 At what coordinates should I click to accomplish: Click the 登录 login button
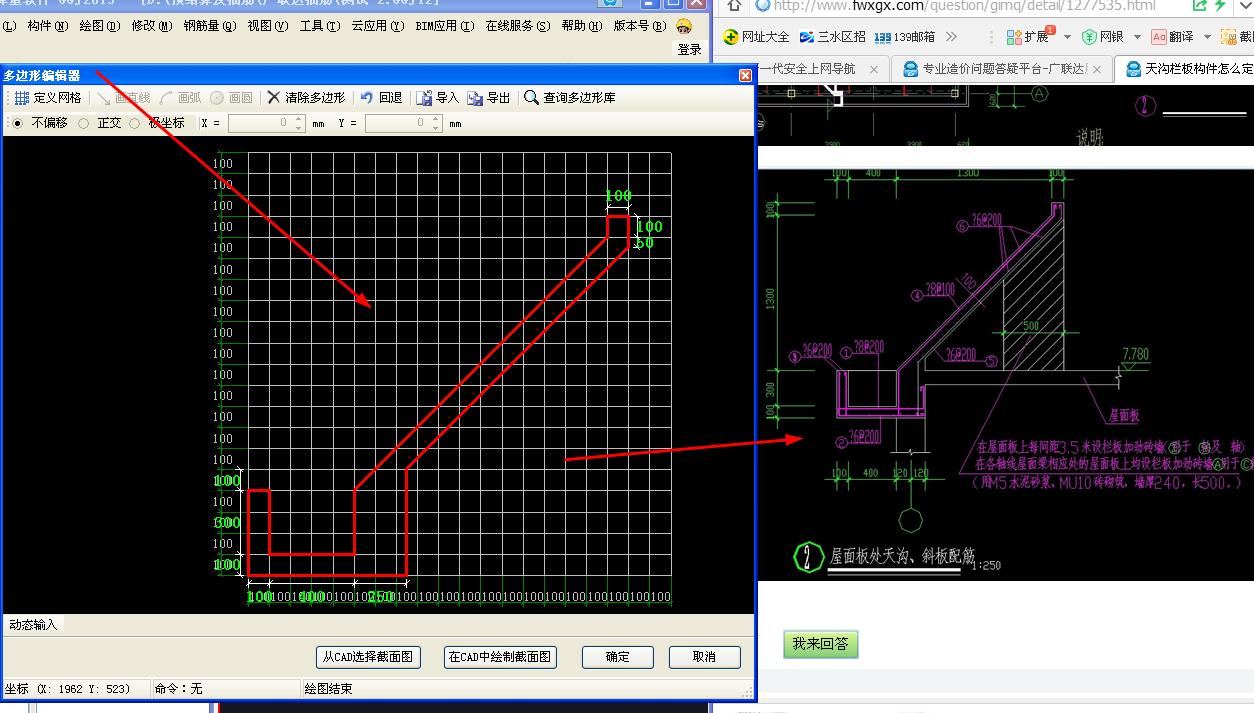click(690, 49)
